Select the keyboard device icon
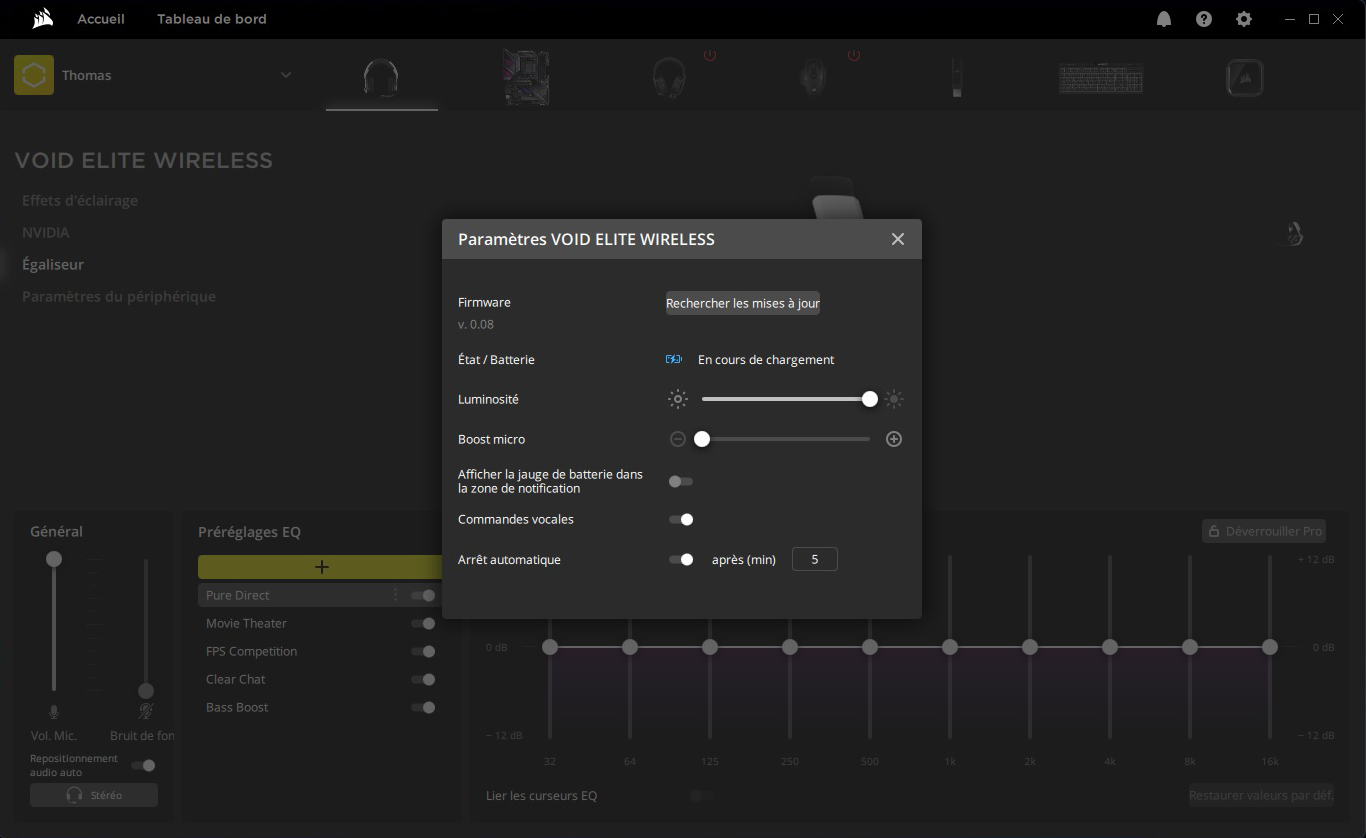The height and width of the screenshot is (838, 1366). 1101,77
